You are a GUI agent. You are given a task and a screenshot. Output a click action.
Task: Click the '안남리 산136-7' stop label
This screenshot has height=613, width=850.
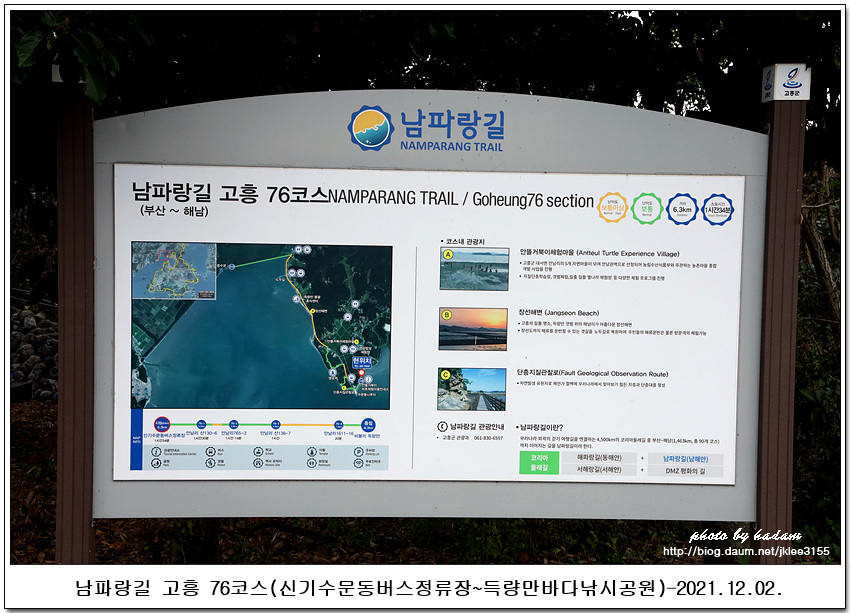tap(275, 433)
